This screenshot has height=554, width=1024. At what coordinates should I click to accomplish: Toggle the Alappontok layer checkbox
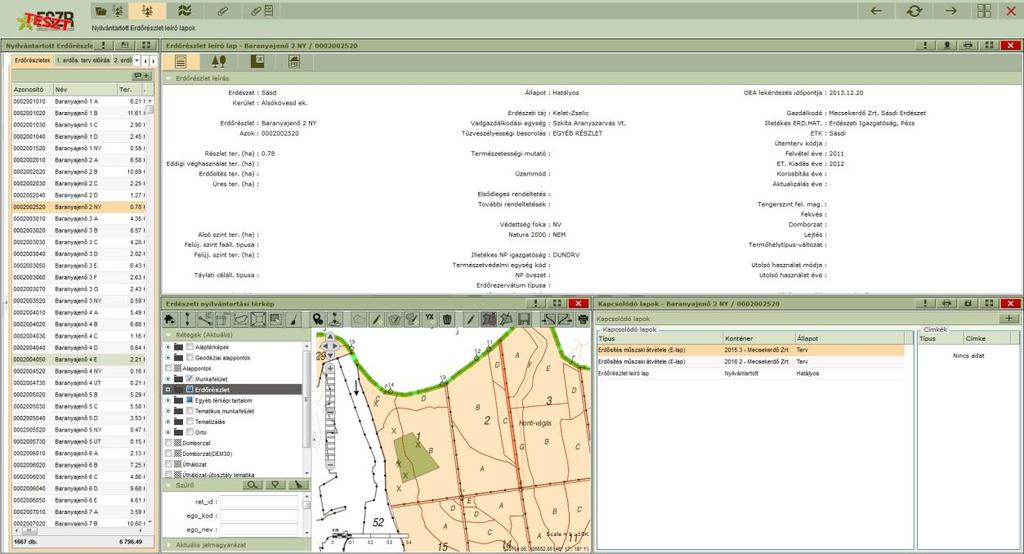(x=168, y=368)
